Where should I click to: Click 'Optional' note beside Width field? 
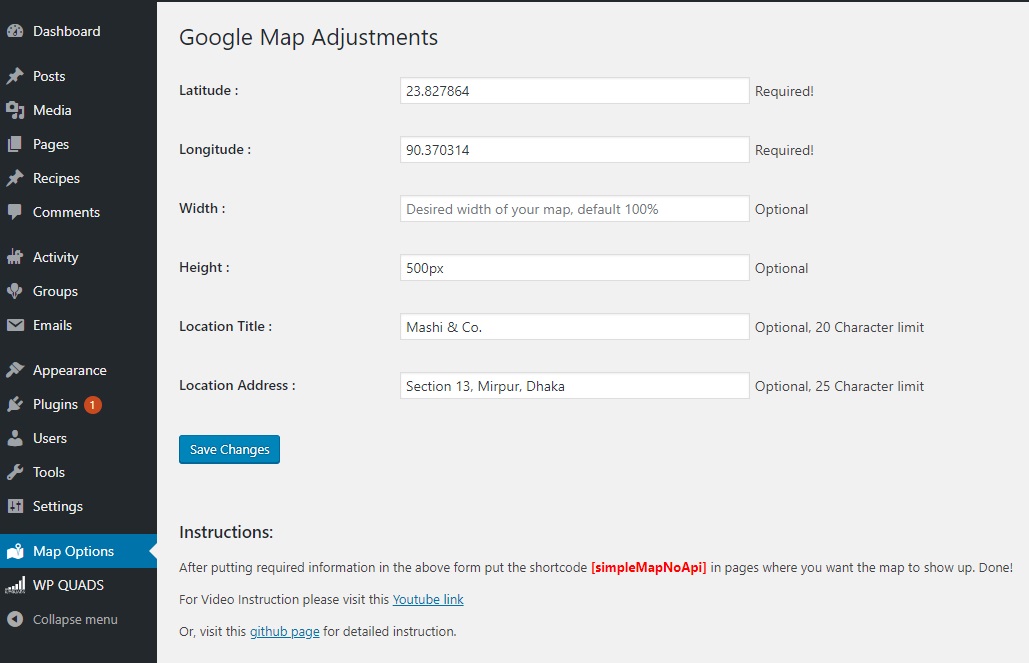pos(781,209)
